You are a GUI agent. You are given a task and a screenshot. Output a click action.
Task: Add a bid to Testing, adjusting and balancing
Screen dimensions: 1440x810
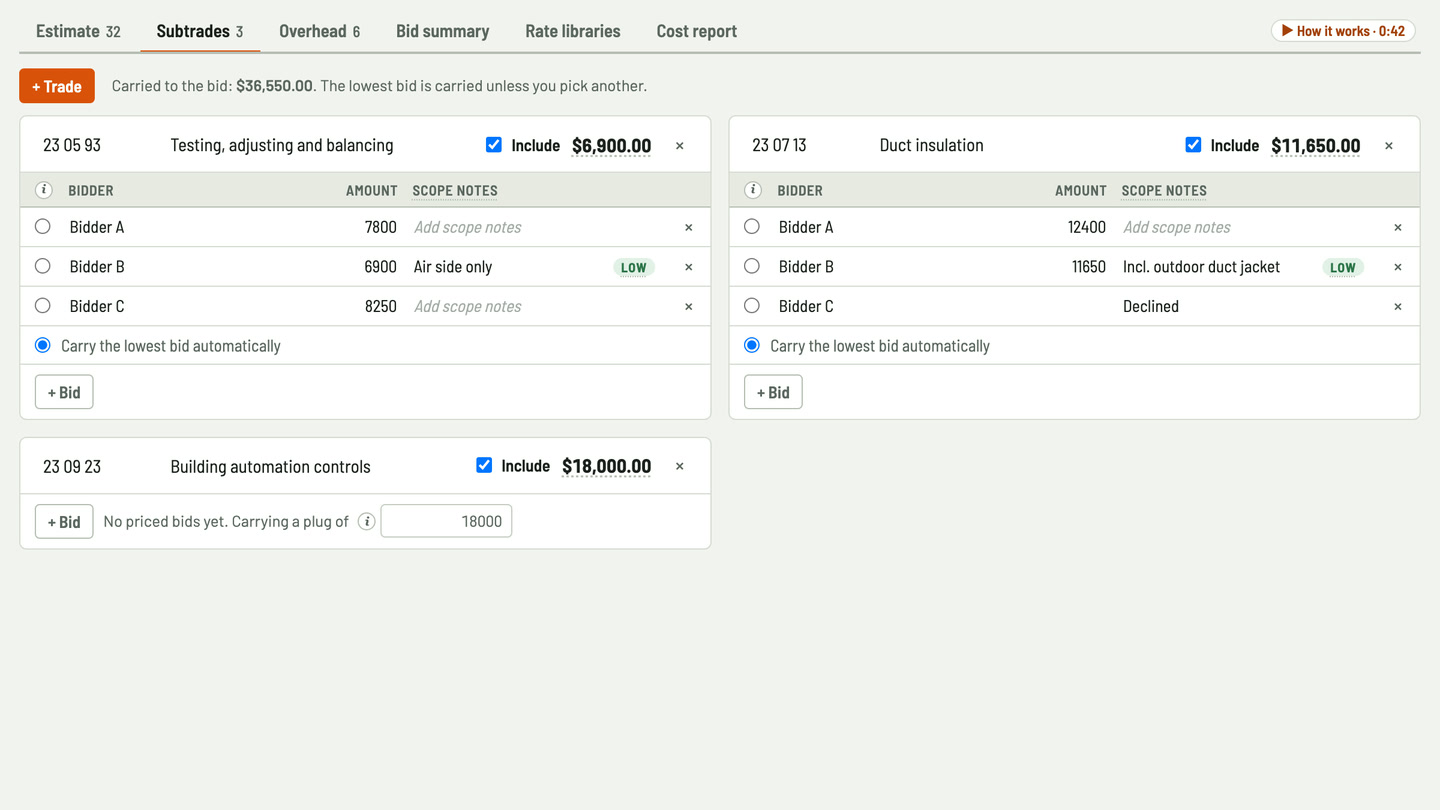click(x=64, y=392)
